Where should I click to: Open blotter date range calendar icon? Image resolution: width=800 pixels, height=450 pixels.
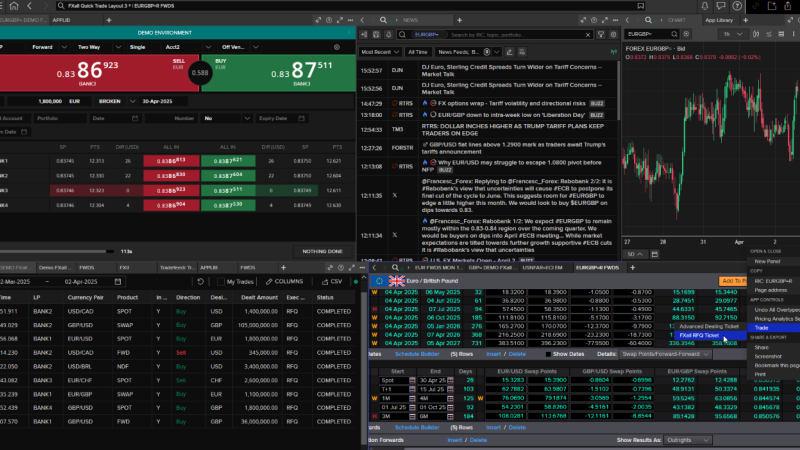tap(118, 282)
